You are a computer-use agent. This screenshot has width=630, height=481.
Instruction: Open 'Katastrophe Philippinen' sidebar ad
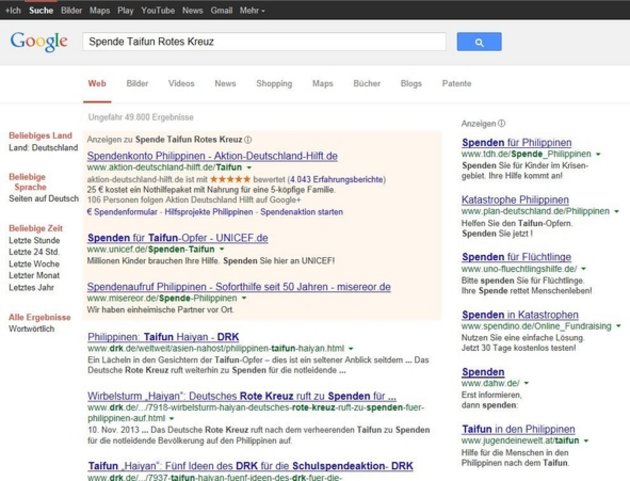coord(514,200)
